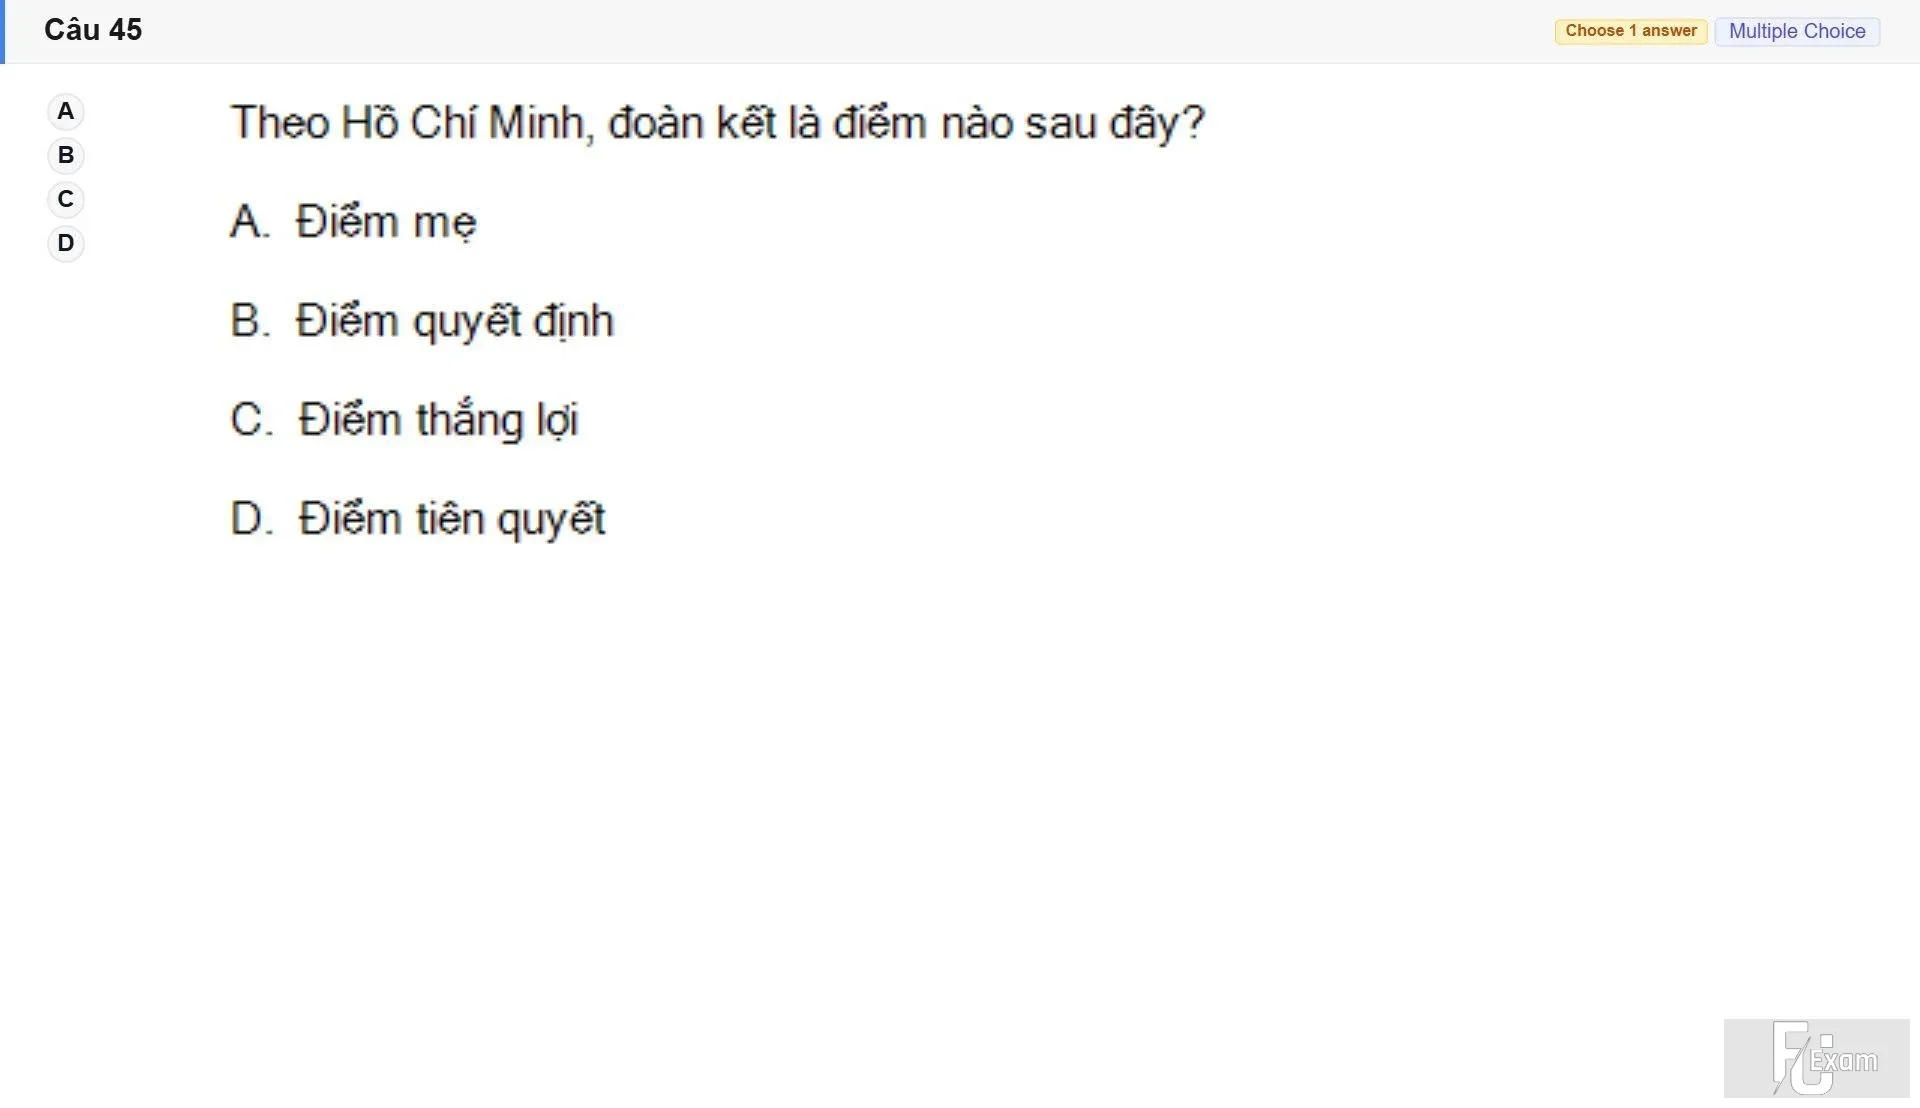
Task: Click the answer text Điểm tiên quyết
Action: coord(451,519)
